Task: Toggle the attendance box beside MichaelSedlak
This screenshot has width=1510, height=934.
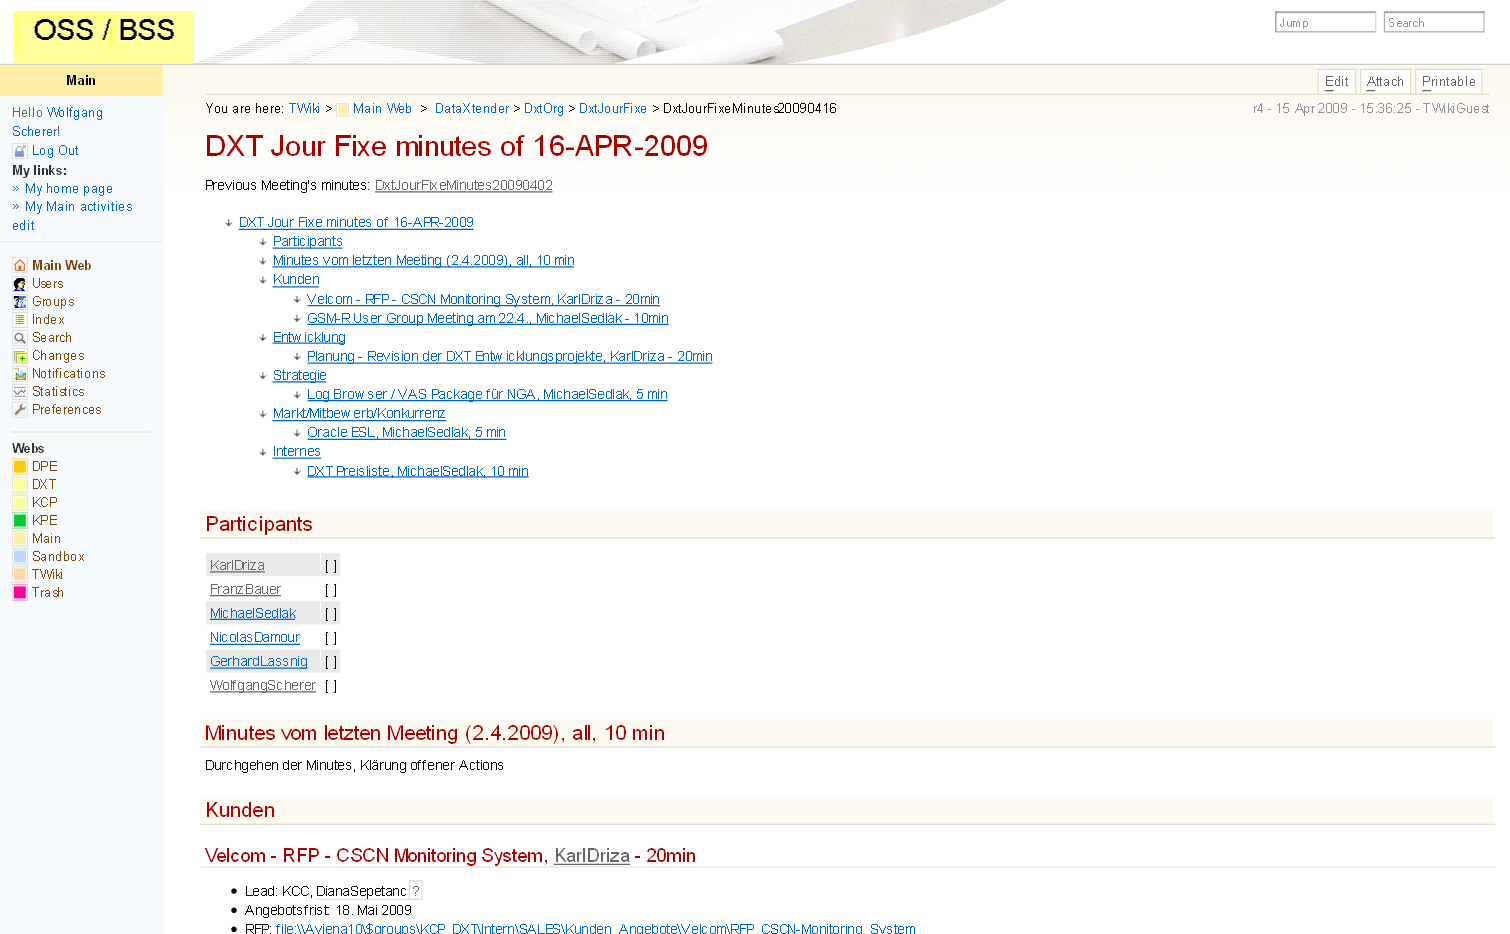Action: click(x=331, y=614)
